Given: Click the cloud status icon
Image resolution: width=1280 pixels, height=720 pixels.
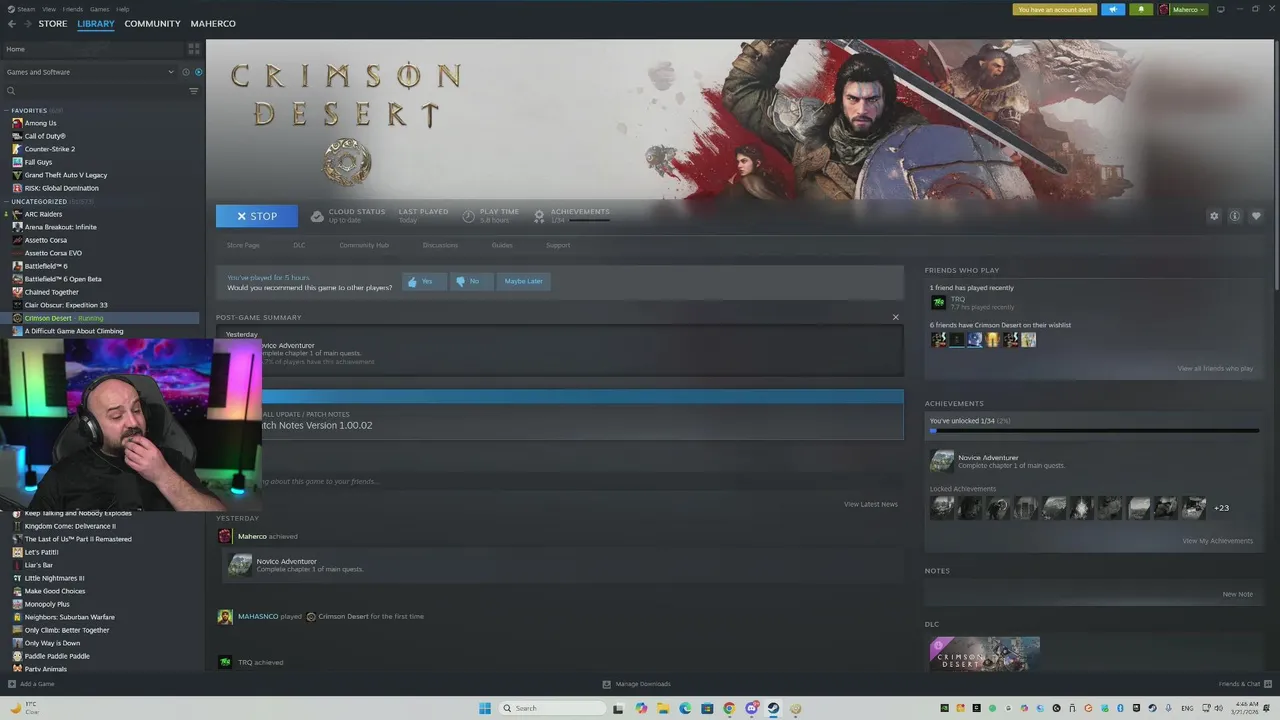Looking at the screenshot, I should pos(317,216).
